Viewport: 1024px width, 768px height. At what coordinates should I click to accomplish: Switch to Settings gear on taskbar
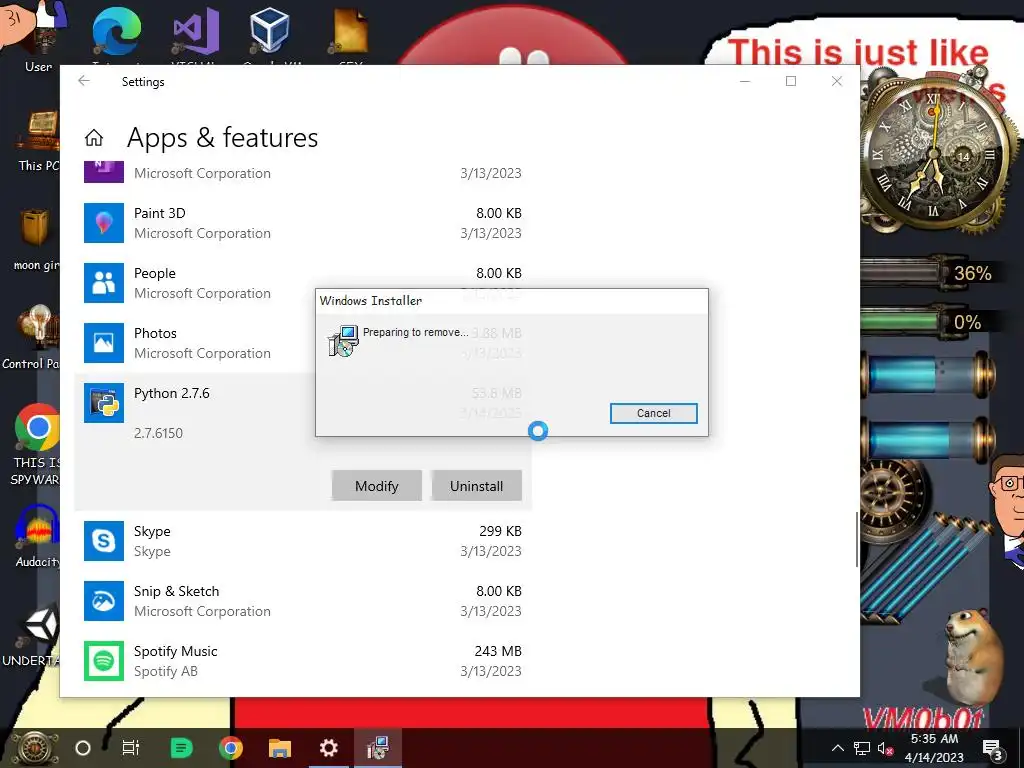point(328,748)
